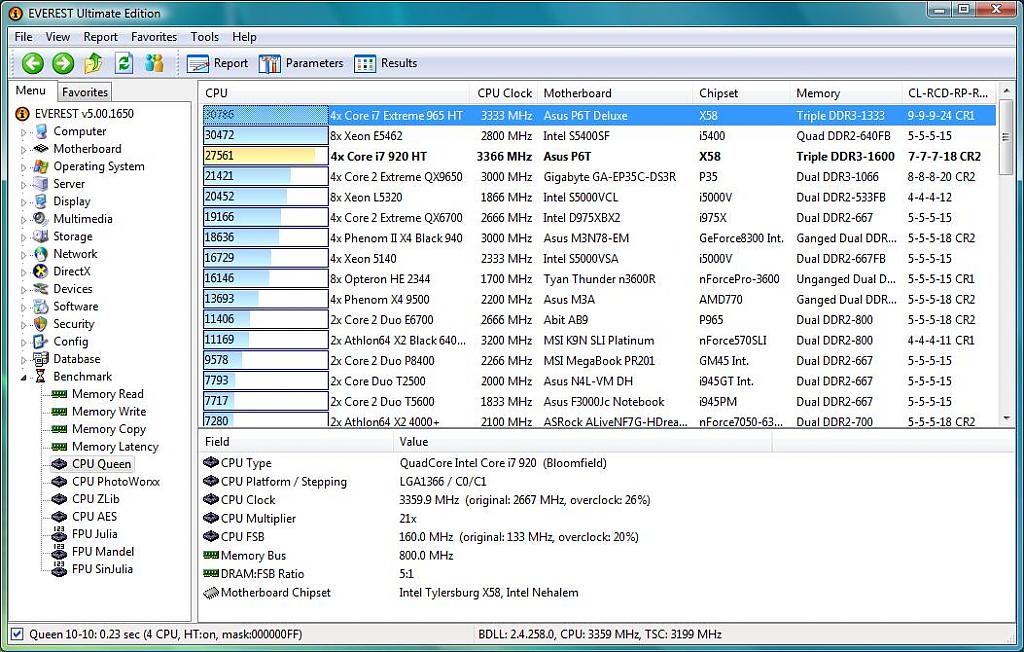Expand the Operating System tree node
The width and height of the screenshot is (1024, 652).
click(x=24, y=167)
